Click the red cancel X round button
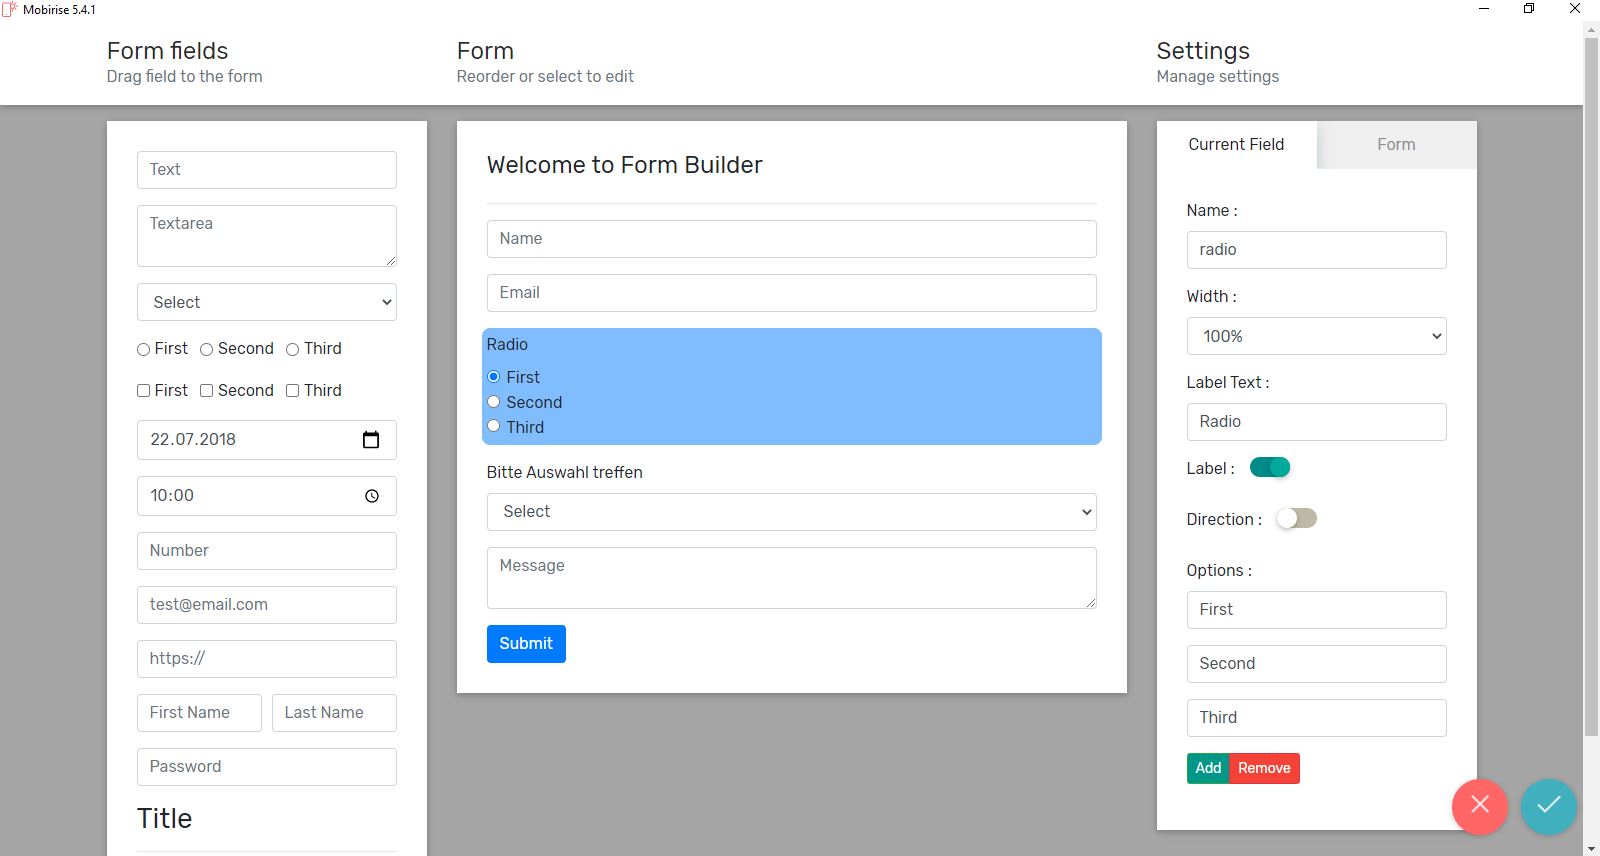Image resolution: width=1600 pixels, height=856 pixels. (1480, 805)
